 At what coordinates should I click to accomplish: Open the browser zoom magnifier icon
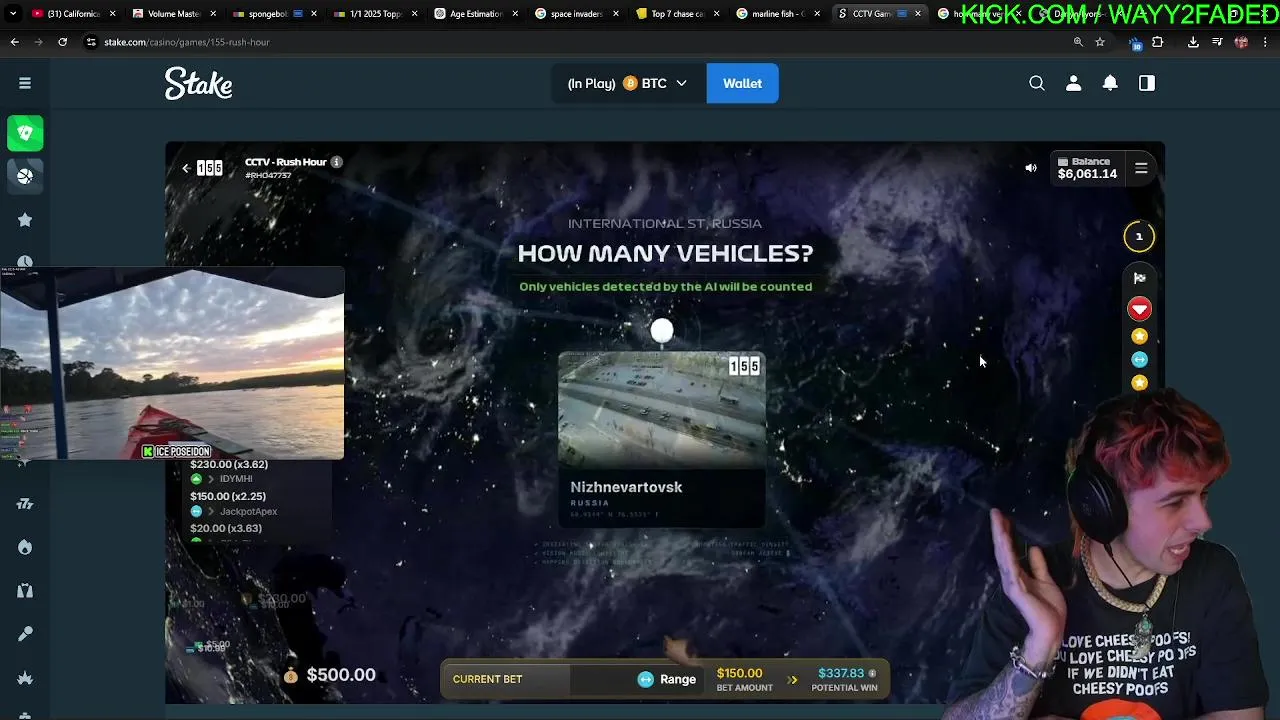pyautogui.click(x=1078, y=42)
